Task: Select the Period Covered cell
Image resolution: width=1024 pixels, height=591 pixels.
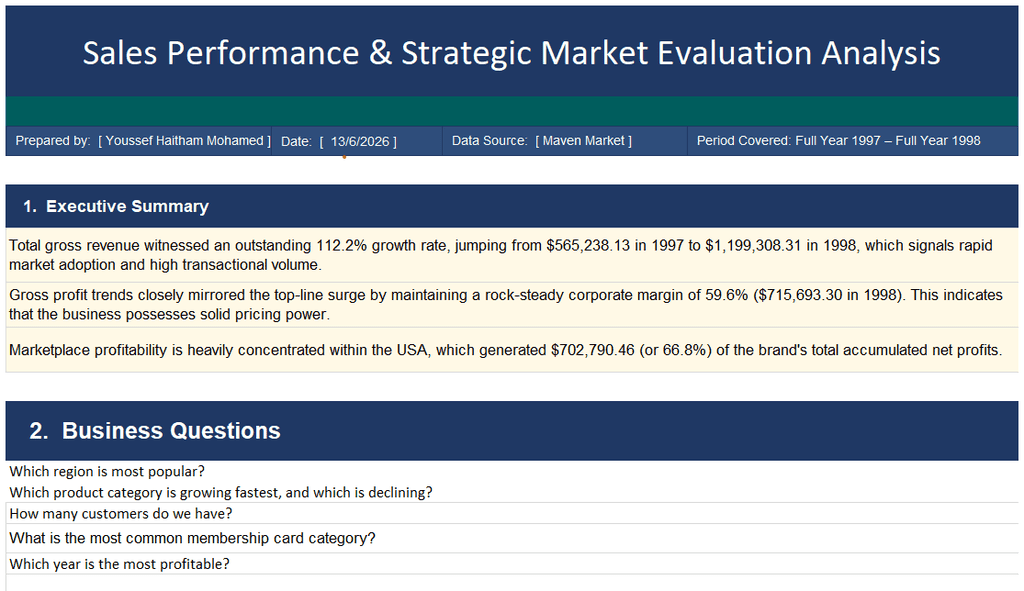Action: 853,141
